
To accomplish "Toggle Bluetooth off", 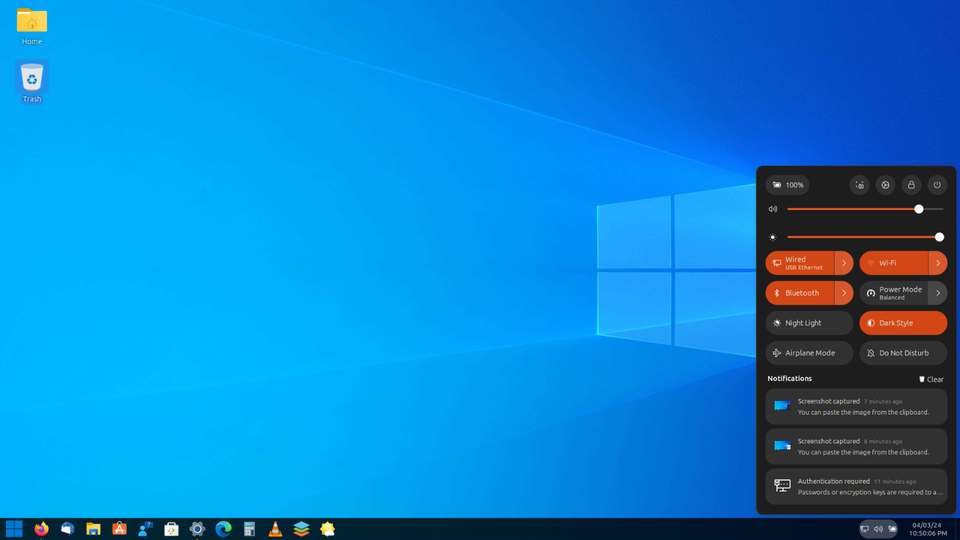I will [800, 293].
